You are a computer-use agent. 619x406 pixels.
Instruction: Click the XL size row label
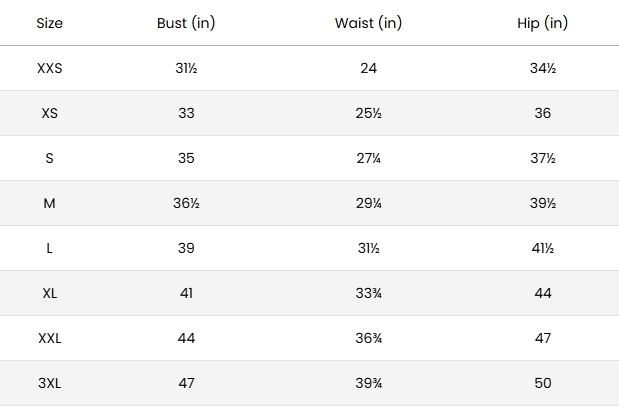tap(49, 293)
